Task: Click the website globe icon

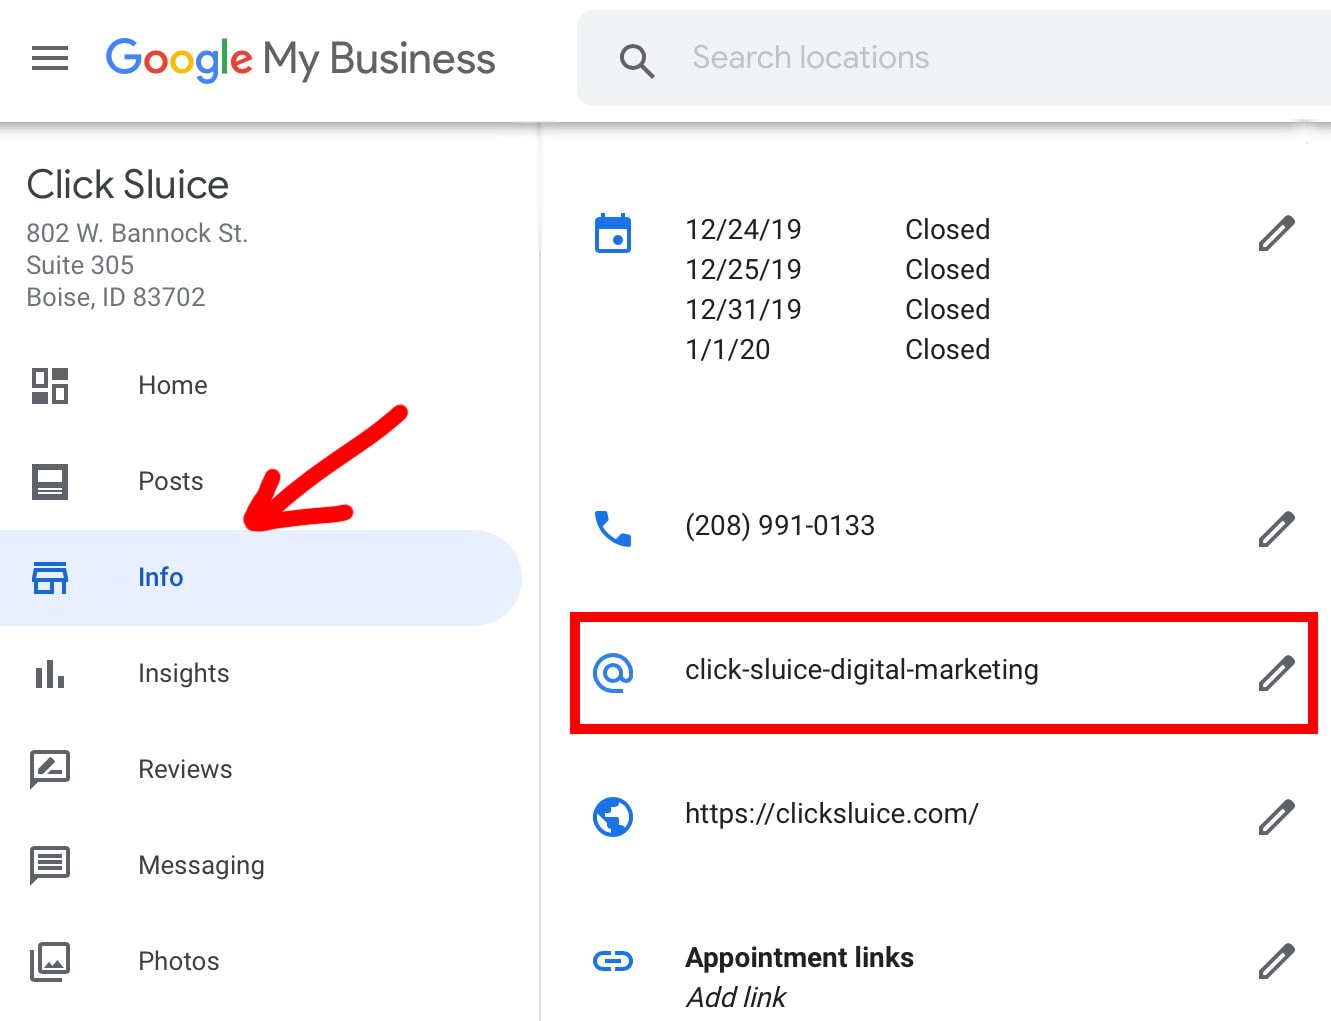Action: click(x=613, y=817)
